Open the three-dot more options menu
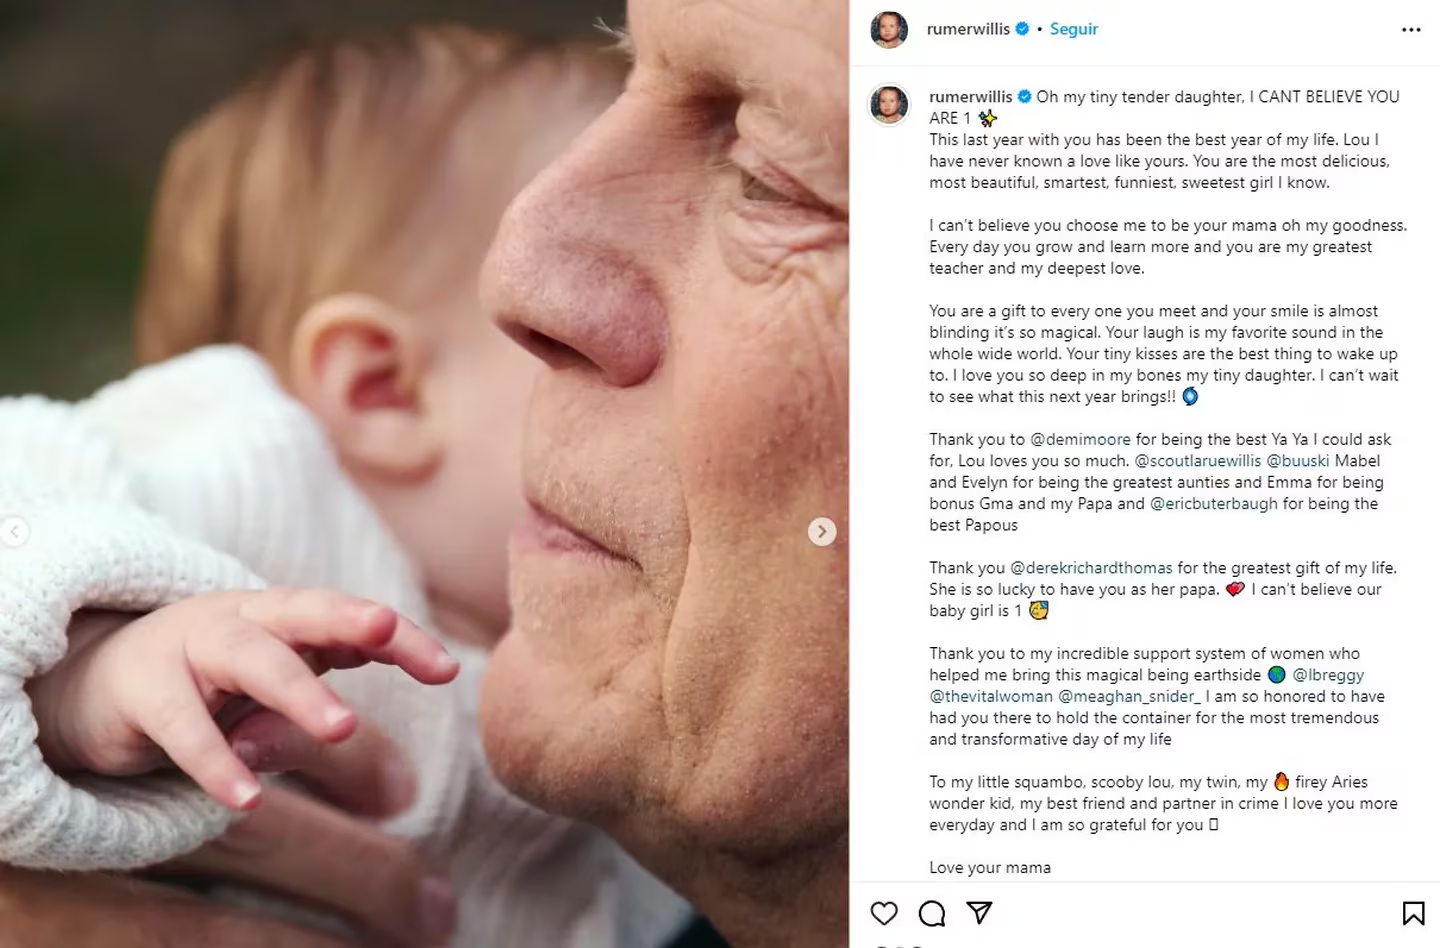1440x948 pixels. 1411,30
